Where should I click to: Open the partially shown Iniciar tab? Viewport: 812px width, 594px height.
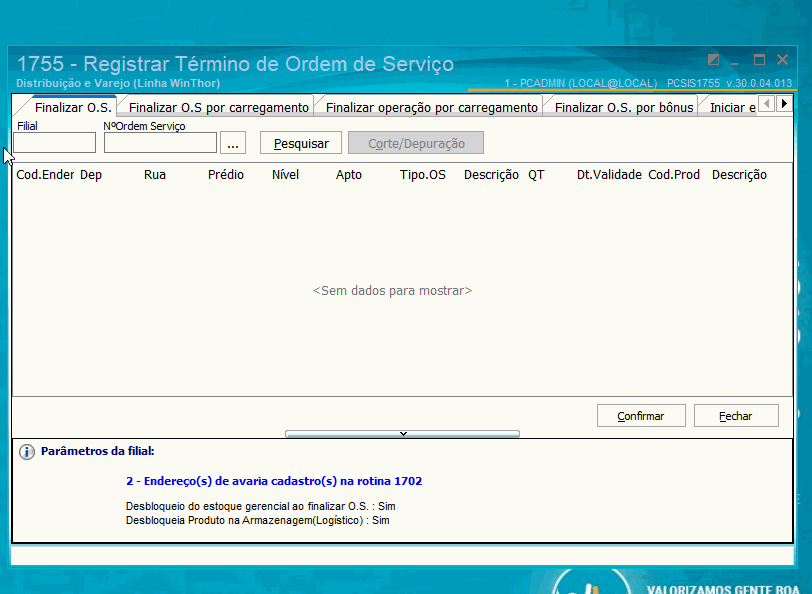731,107
